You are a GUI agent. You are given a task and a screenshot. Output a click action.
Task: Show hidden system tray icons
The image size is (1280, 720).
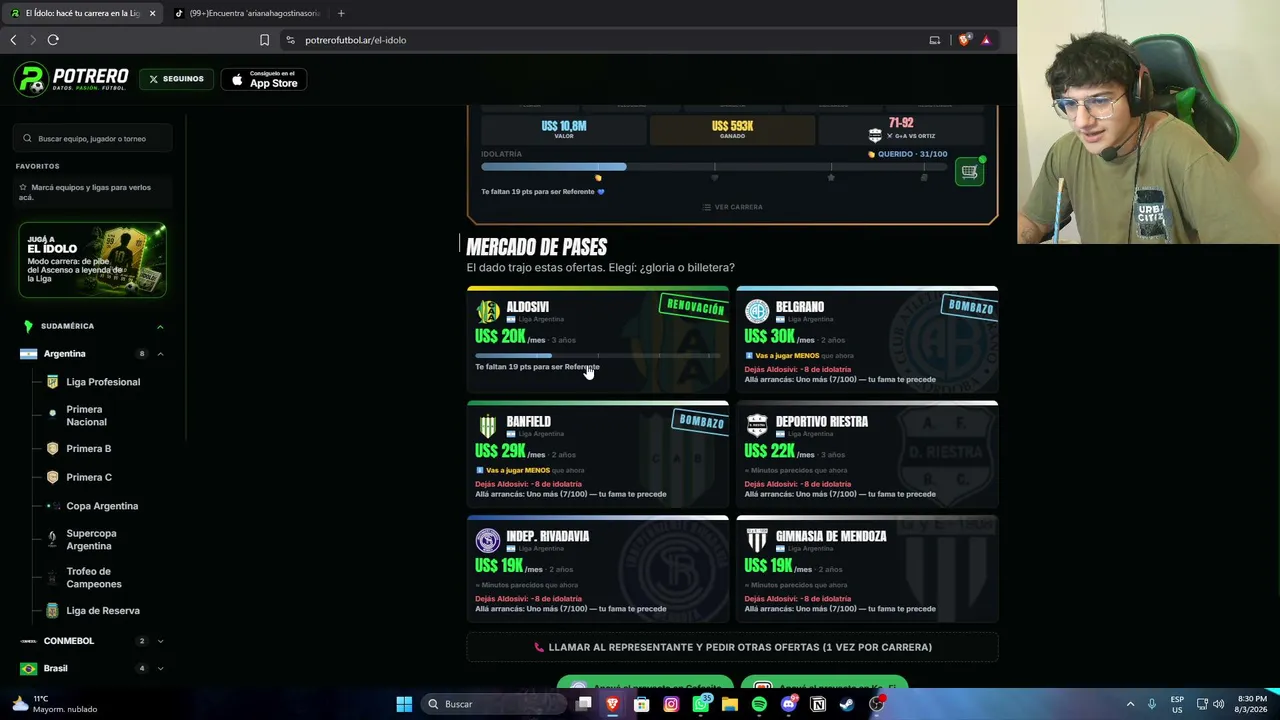pyautogui.click(x=1130, y=704)
